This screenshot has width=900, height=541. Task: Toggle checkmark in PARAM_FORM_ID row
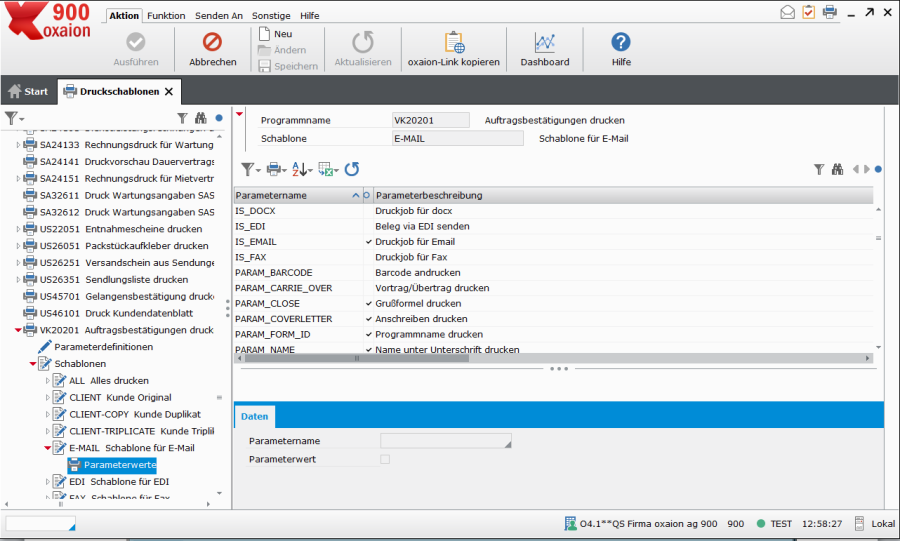[x=368, y=334]
